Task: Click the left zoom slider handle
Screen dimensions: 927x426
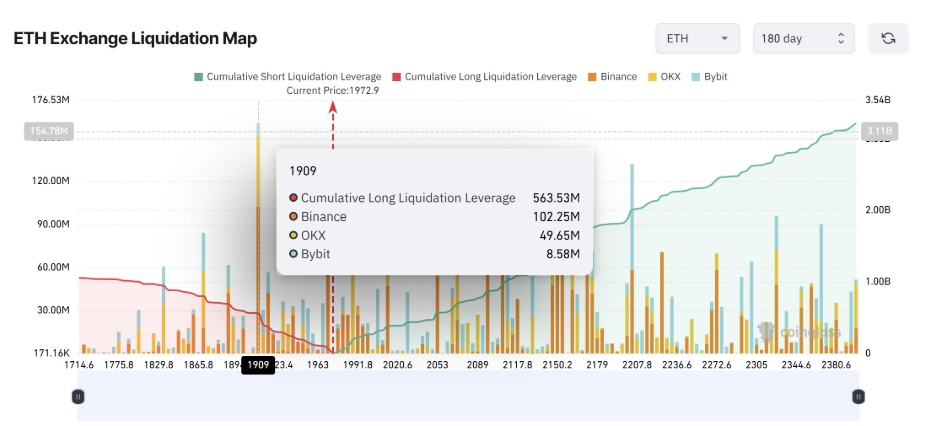Action: (x=78, y=396)
